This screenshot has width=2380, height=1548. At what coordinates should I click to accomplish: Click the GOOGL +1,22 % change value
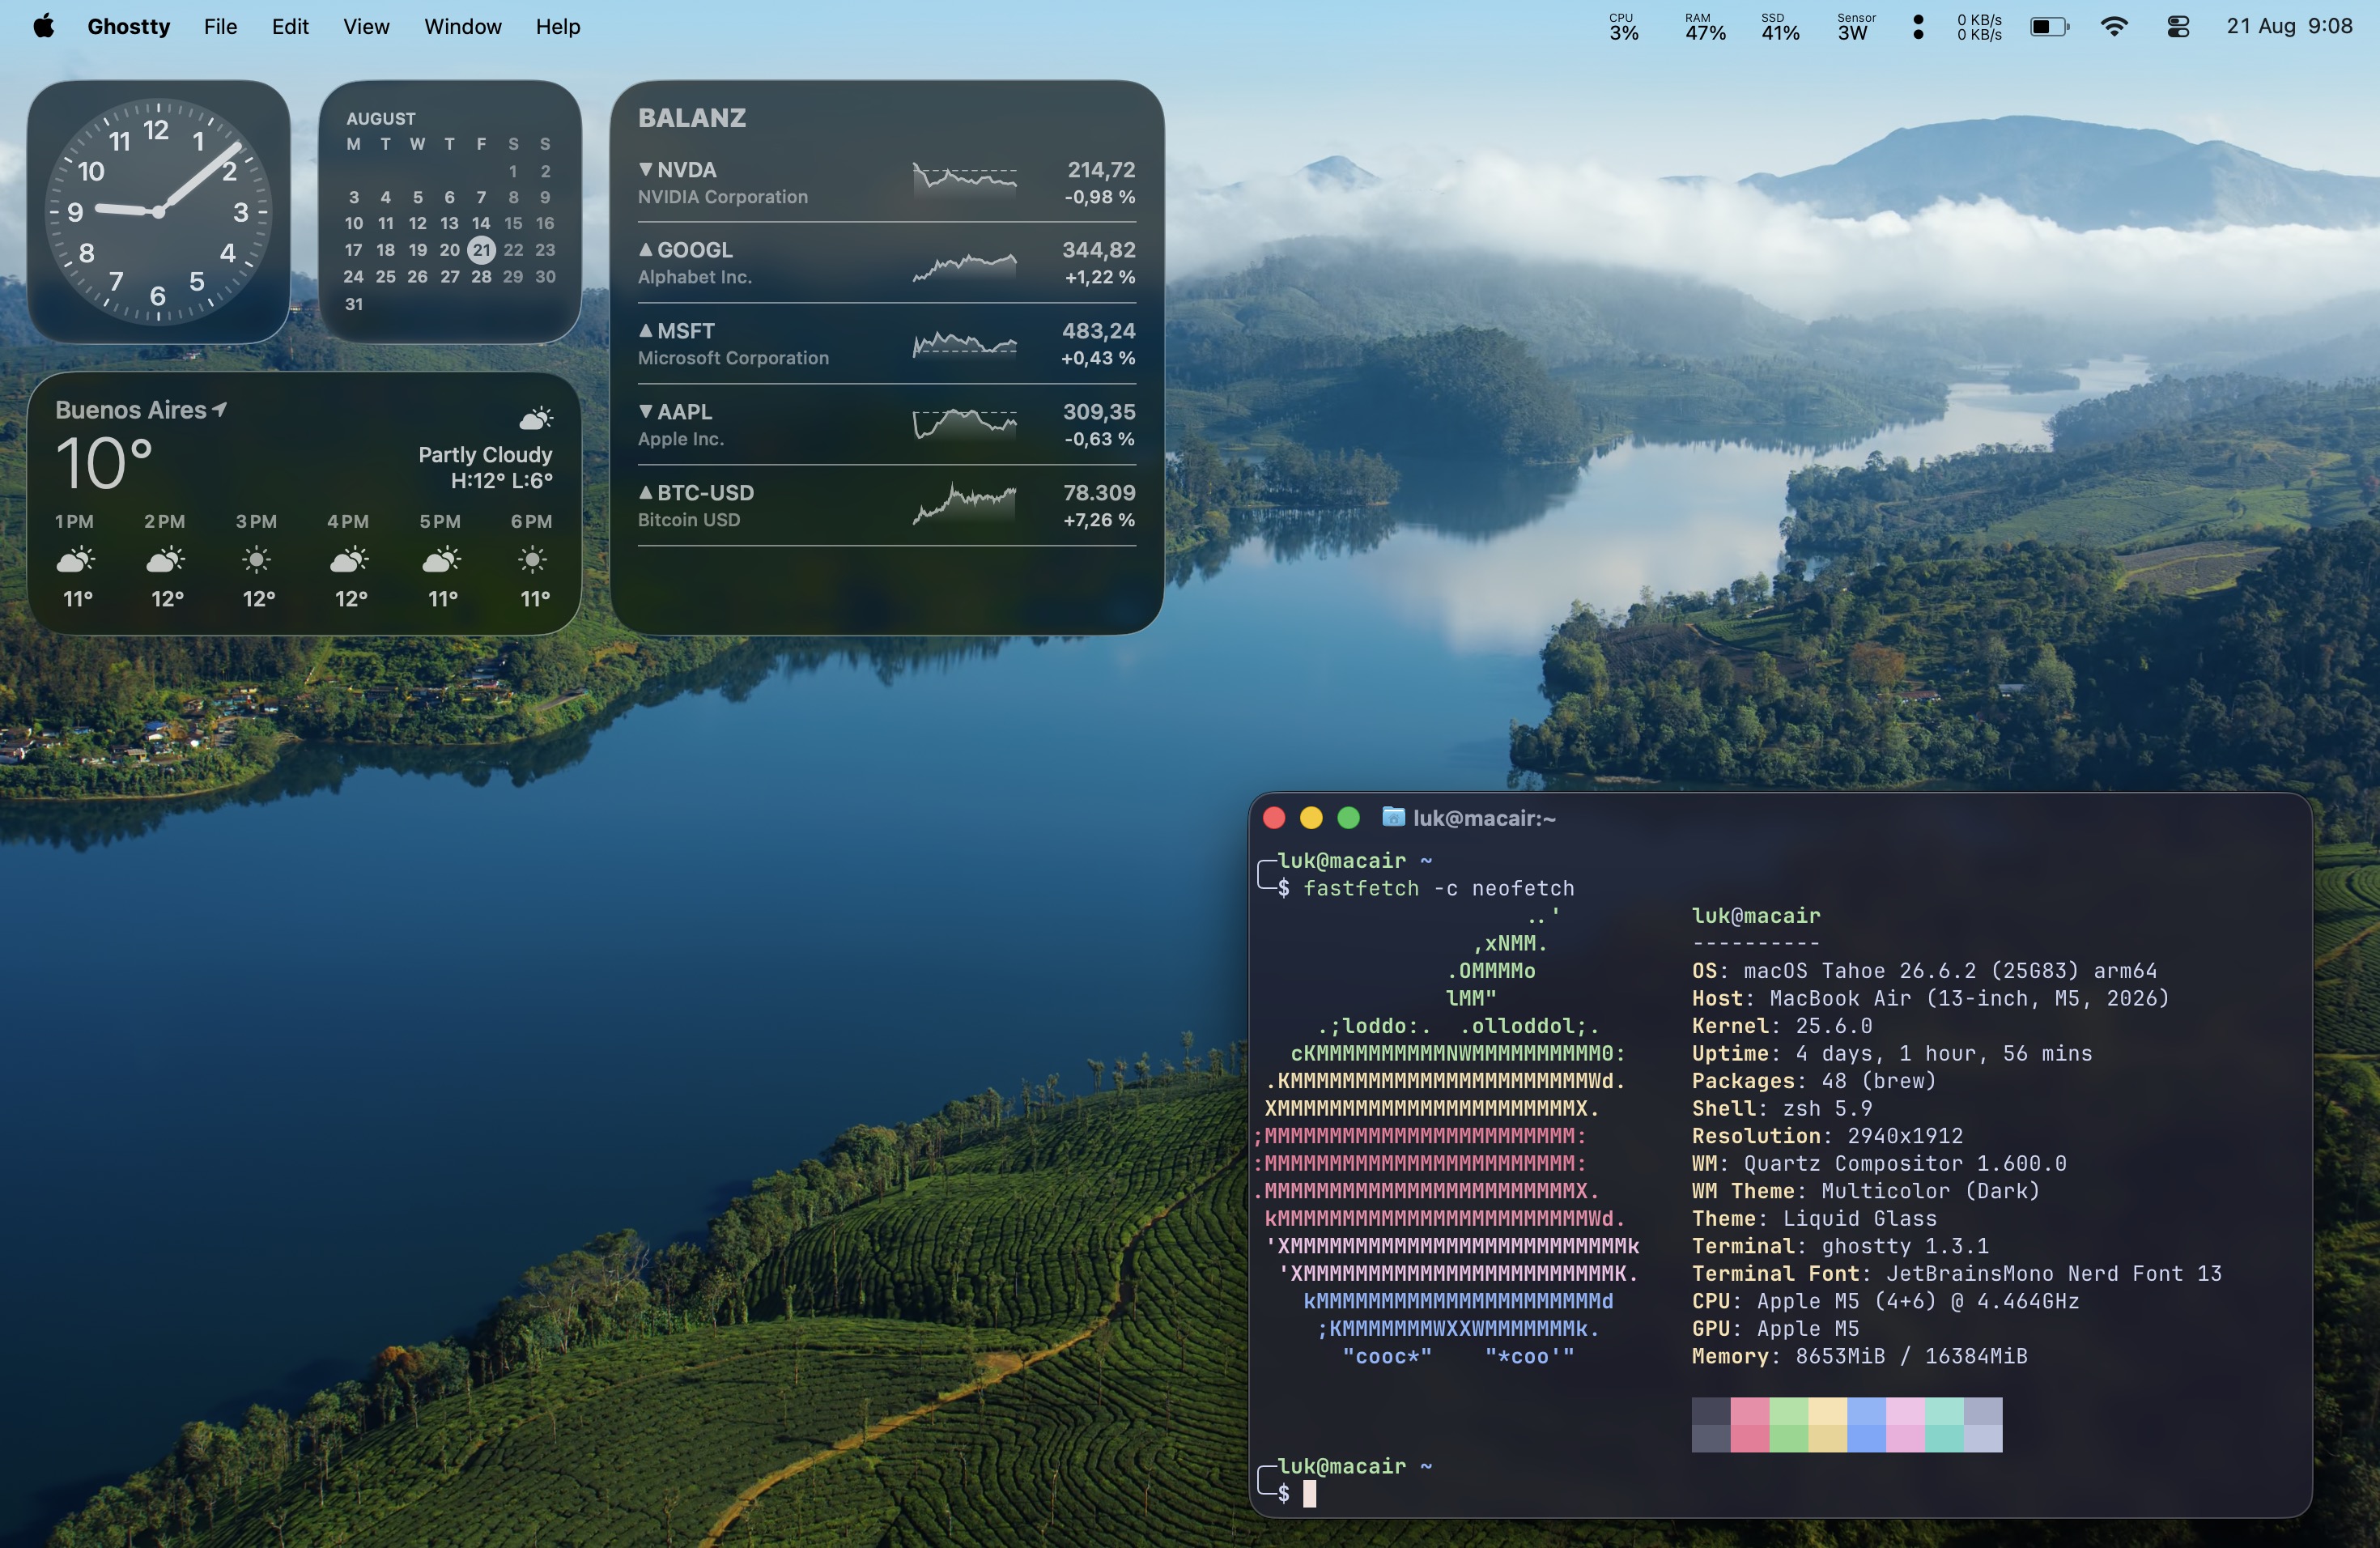point(1100,277)
